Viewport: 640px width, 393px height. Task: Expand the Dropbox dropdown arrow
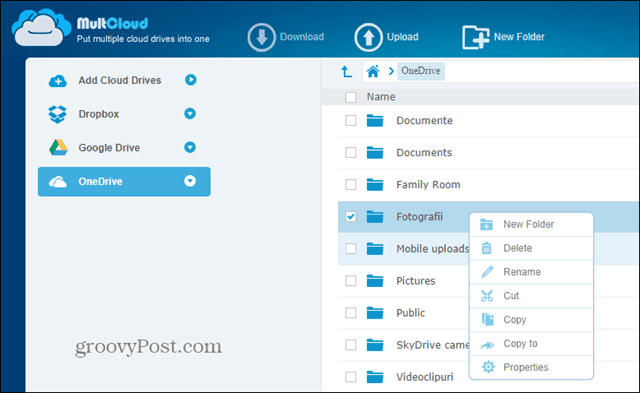pyautogui.click(x=190, y=113)
